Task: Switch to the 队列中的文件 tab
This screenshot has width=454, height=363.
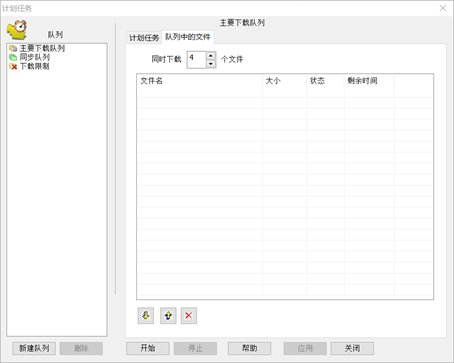Action: pos(188,37)
